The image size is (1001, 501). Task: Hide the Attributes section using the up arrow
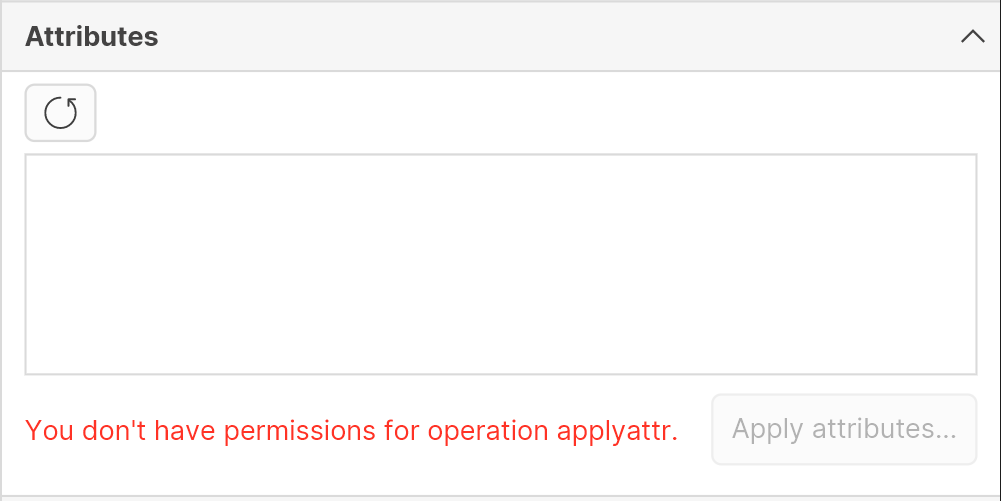click(x=972, y=37)
